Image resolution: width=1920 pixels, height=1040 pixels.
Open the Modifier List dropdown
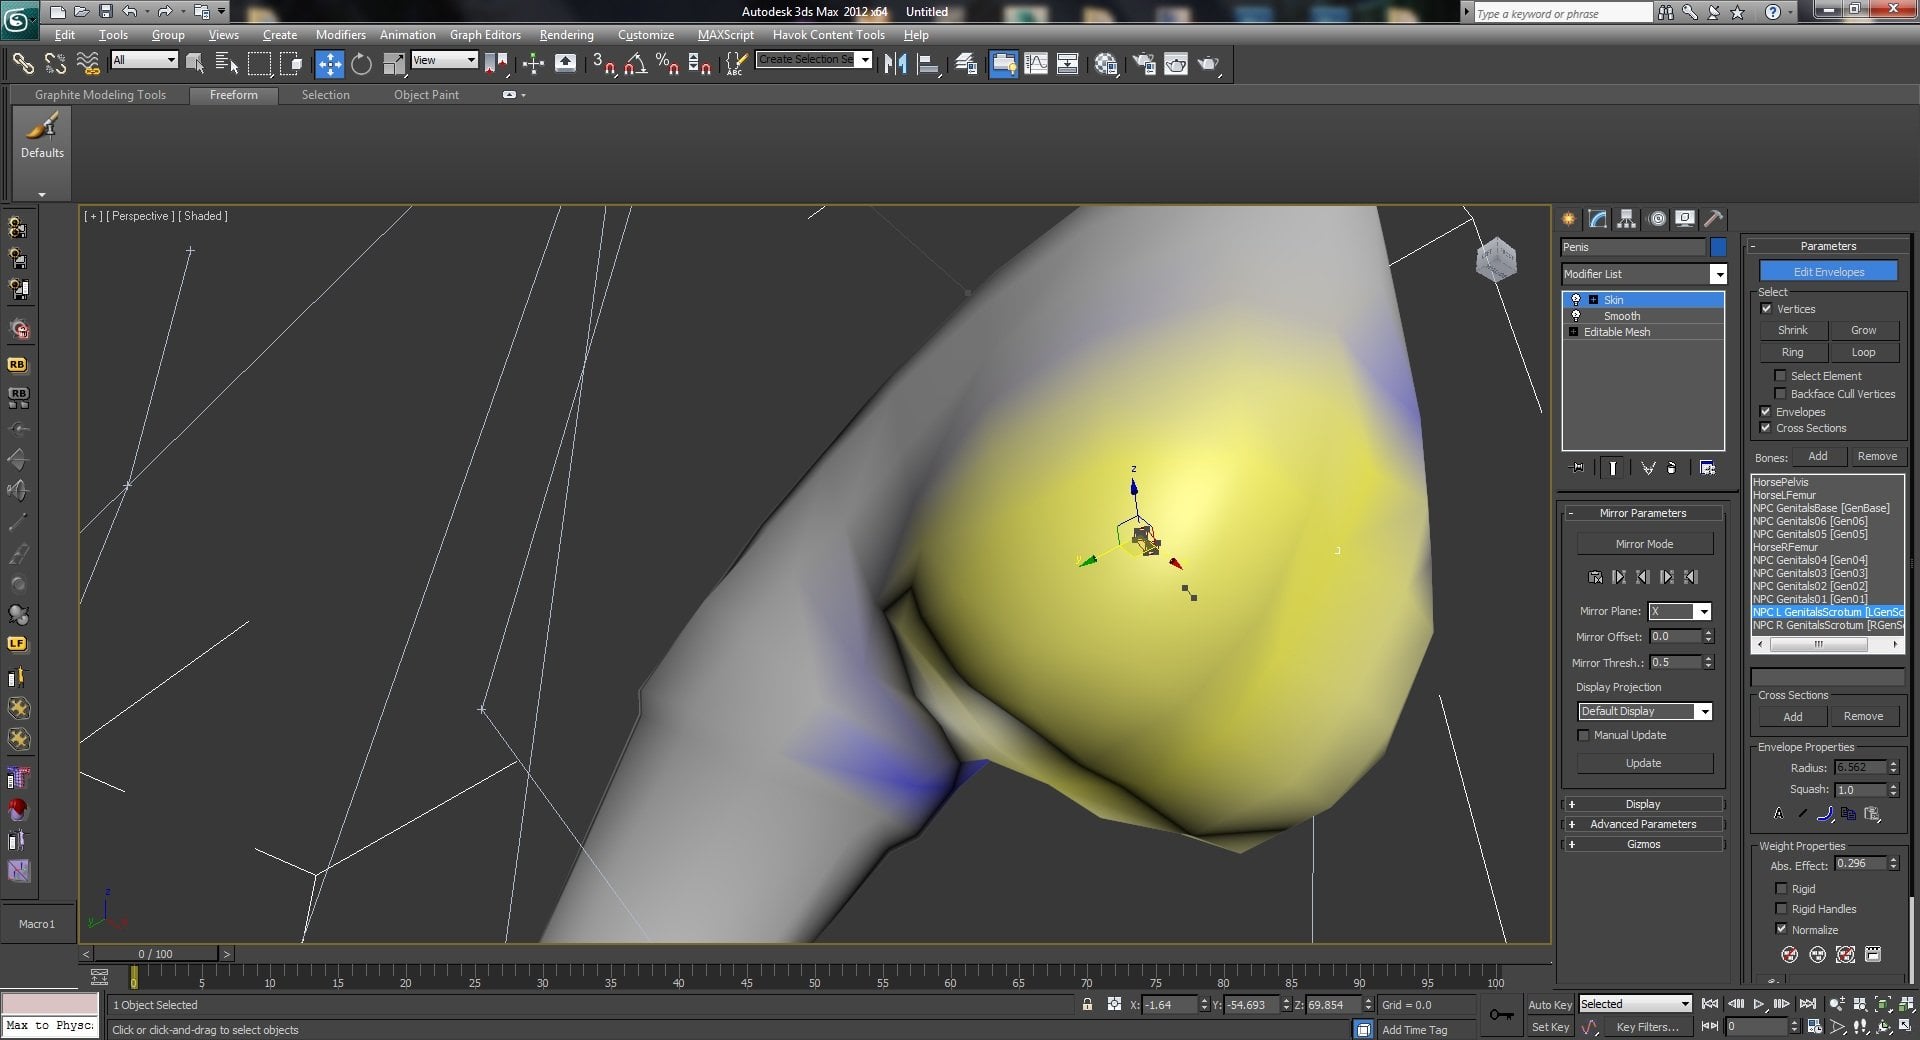tap(1644, 274)
